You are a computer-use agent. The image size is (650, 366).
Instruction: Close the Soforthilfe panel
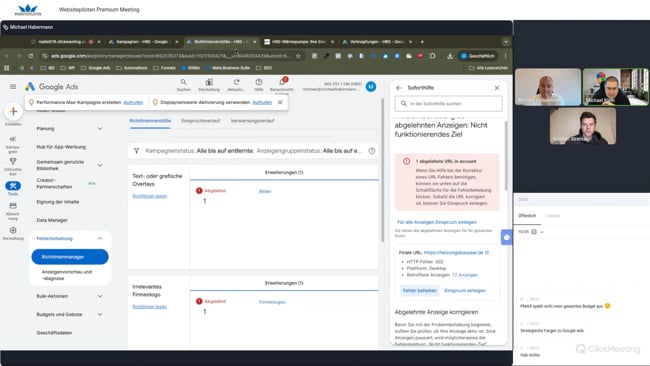point(497,88)
